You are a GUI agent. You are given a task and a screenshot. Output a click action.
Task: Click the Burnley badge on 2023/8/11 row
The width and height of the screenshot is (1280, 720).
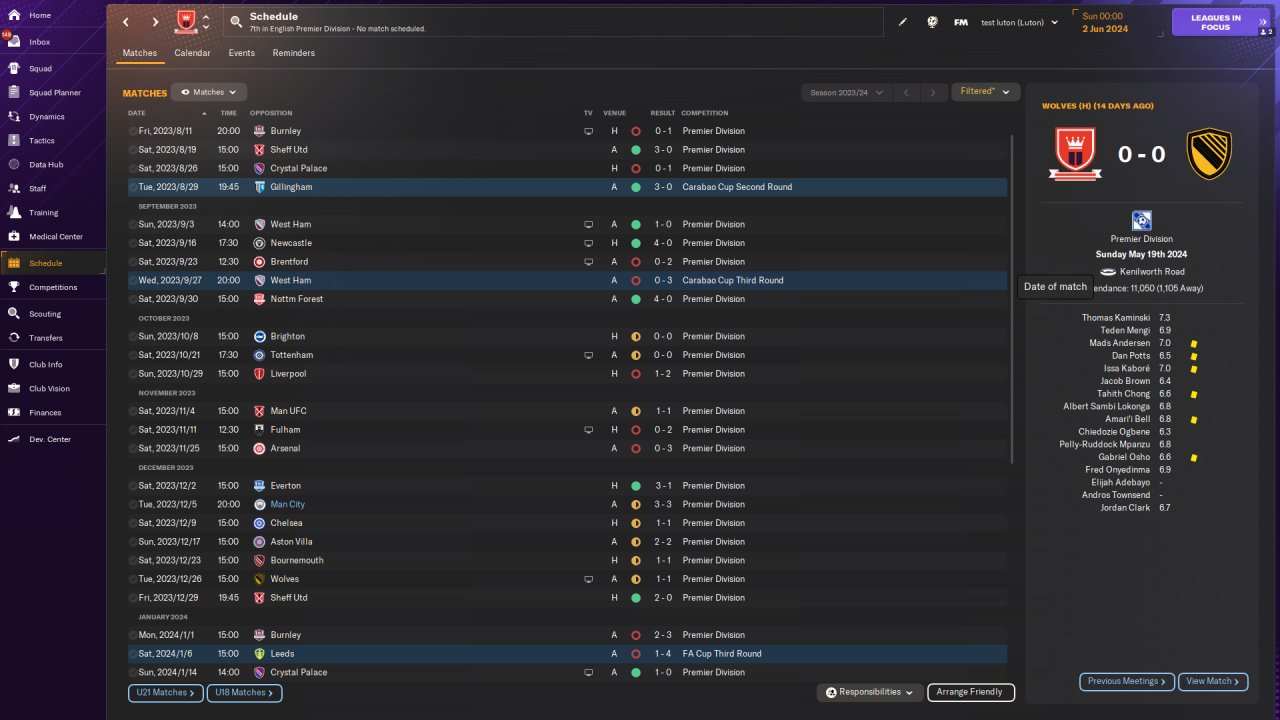point(259,131)
